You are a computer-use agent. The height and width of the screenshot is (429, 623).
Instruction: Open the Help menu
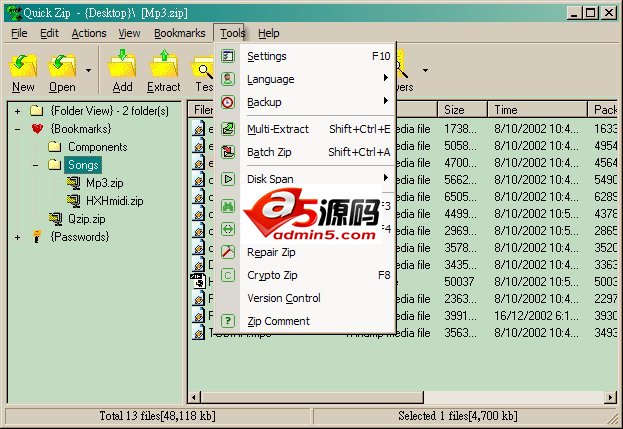tap(269, 33)
